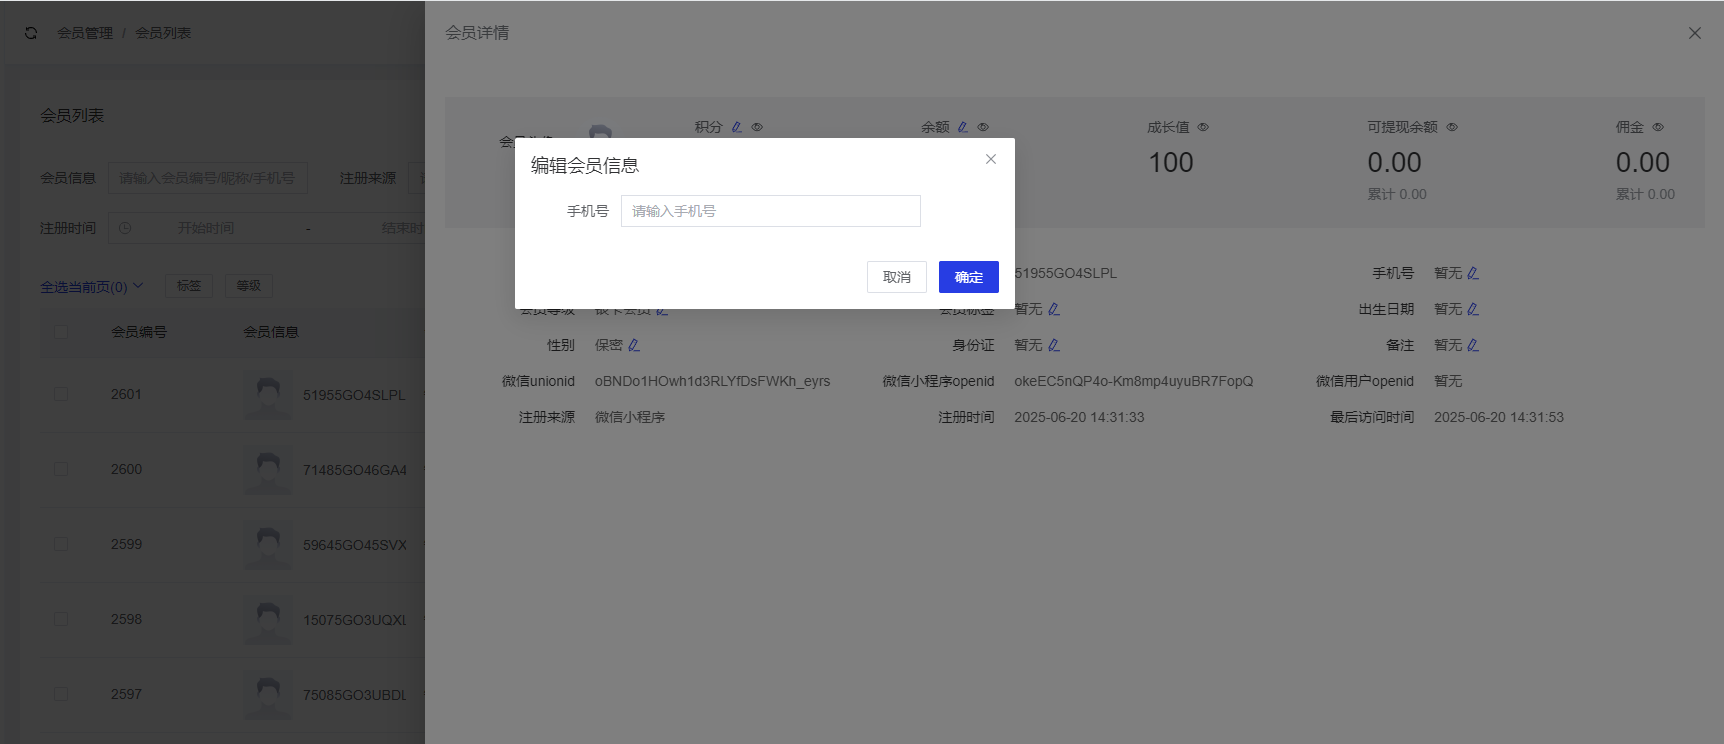Check the box for member 2601
Screen dimensions: 1724x744
click(61, 394)
